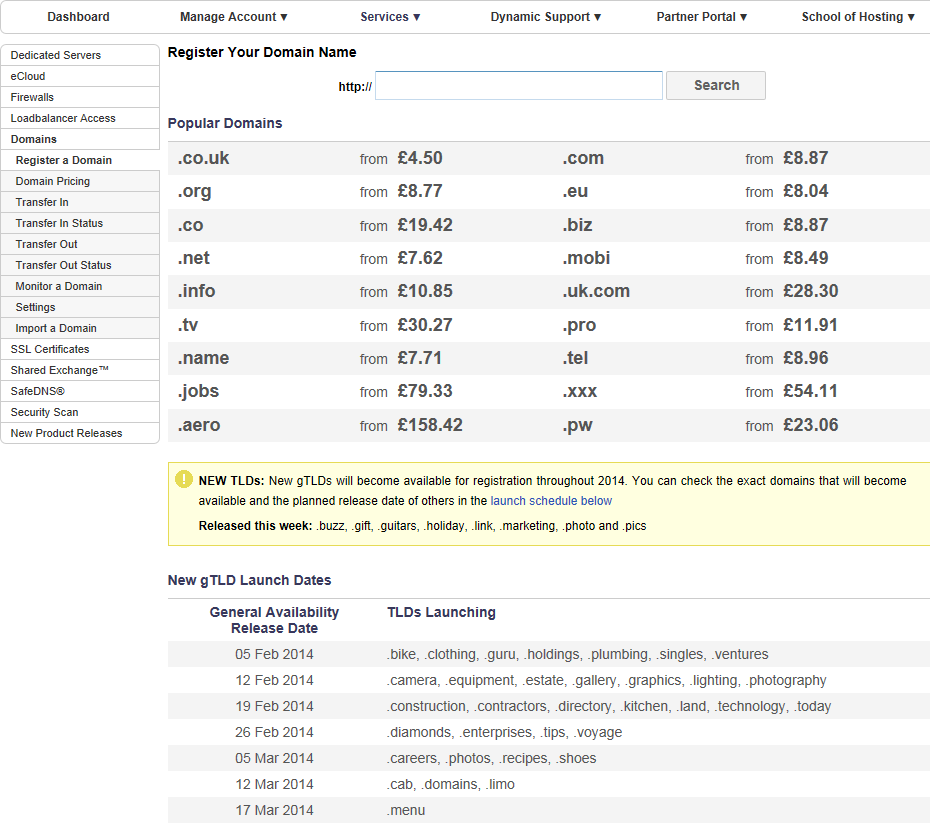Select the .net domain entry
The height and width of the screenshot is (827, 930).
pos(194,259)
